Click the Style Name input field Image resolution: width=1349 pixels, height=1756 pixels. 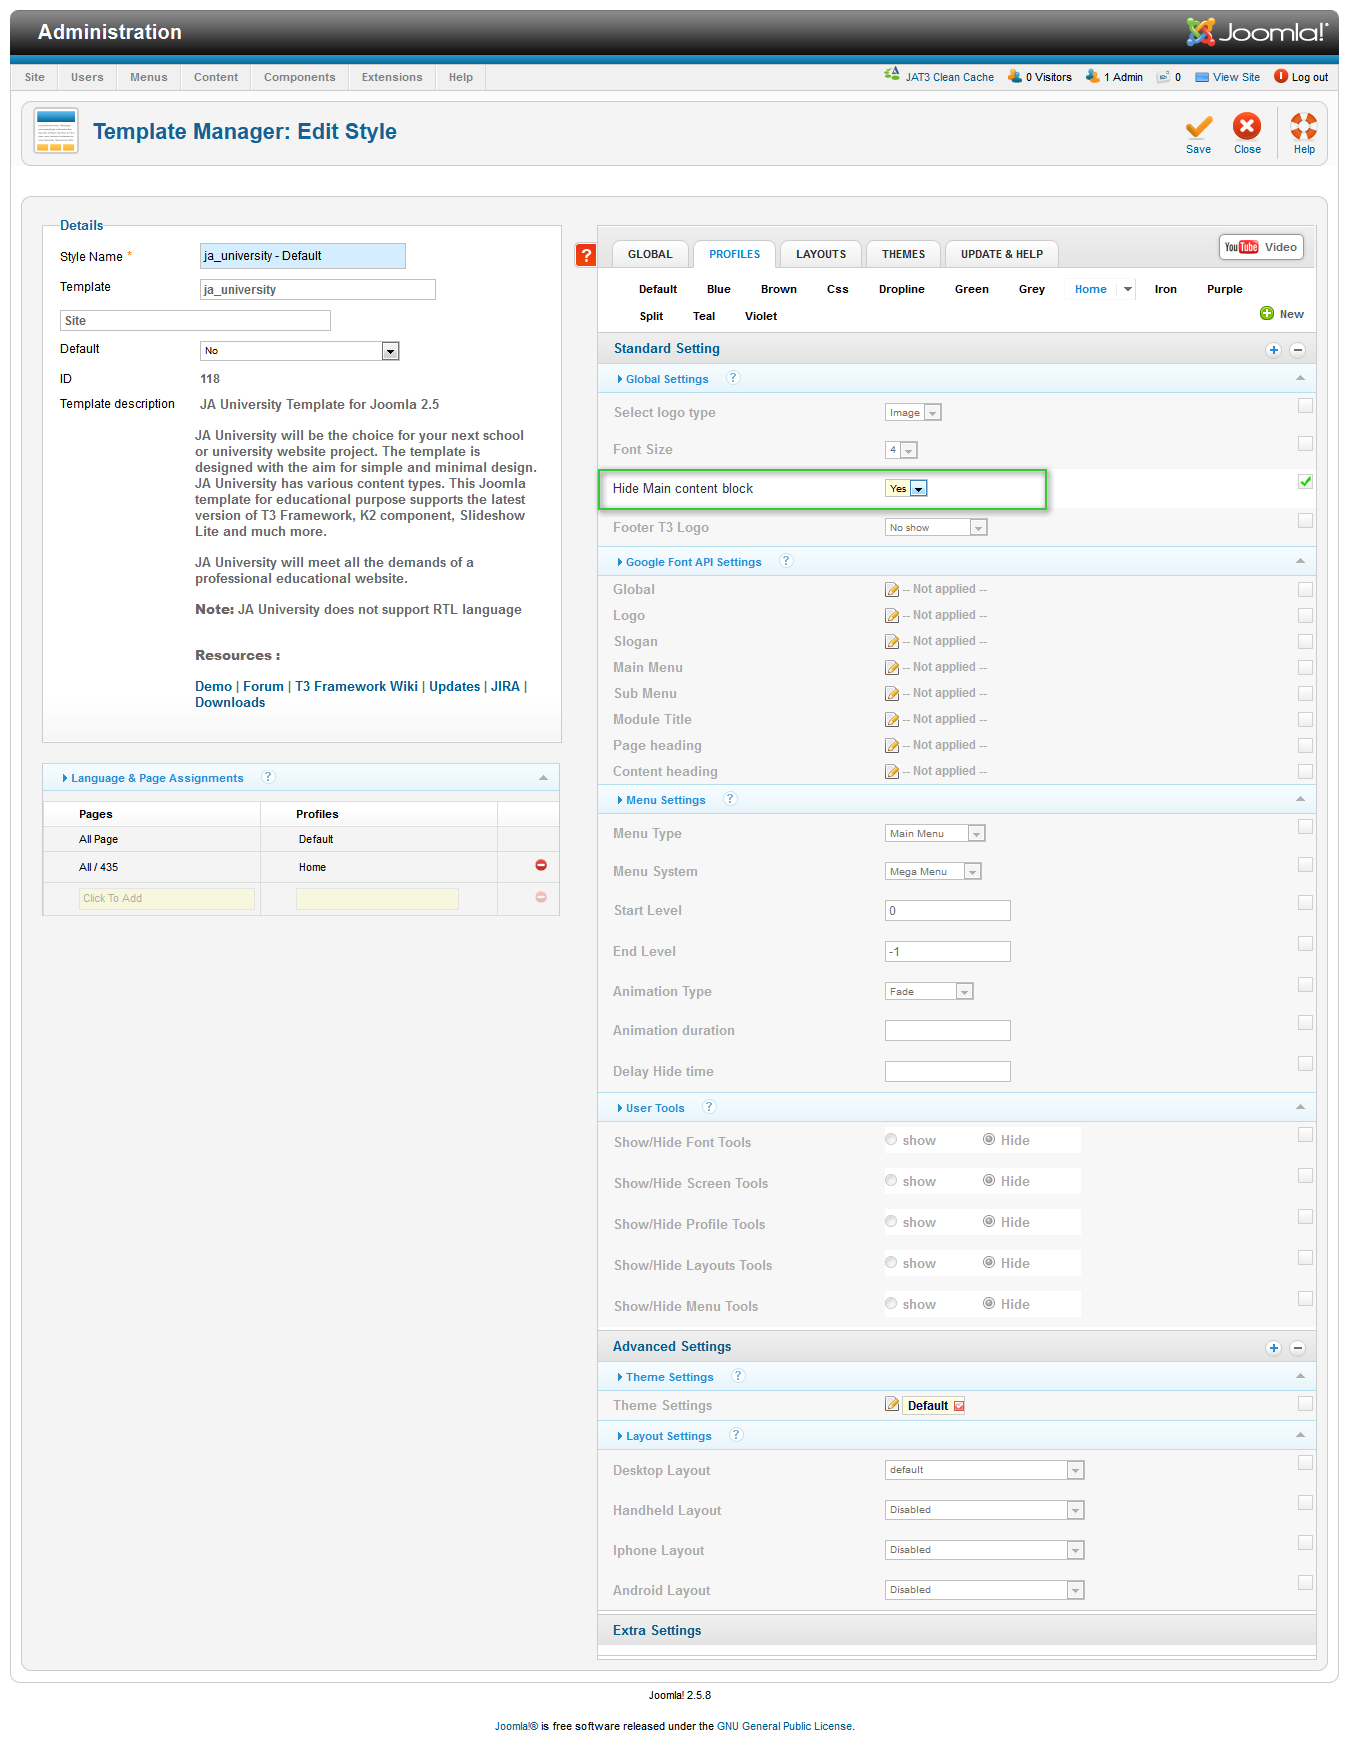[x=303, y=256]
